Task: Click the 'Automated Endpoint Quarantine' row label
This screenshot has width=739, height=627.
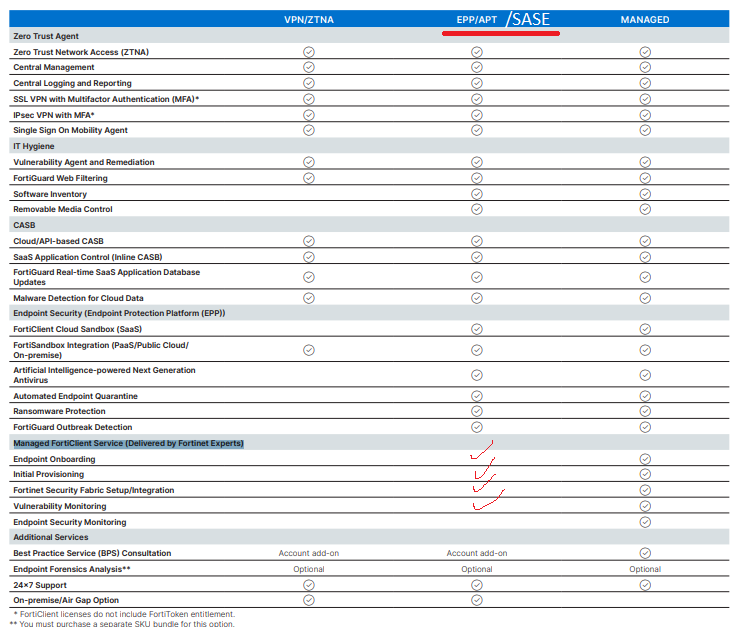Action: 75,396
